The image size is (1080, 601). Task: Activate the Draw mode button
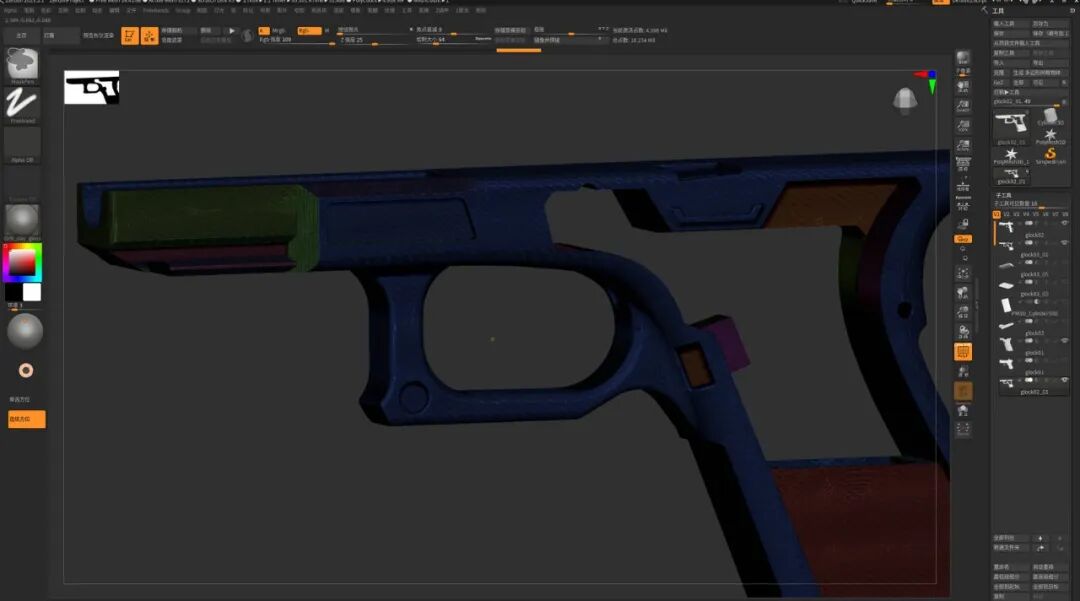(x=149, y=36)
